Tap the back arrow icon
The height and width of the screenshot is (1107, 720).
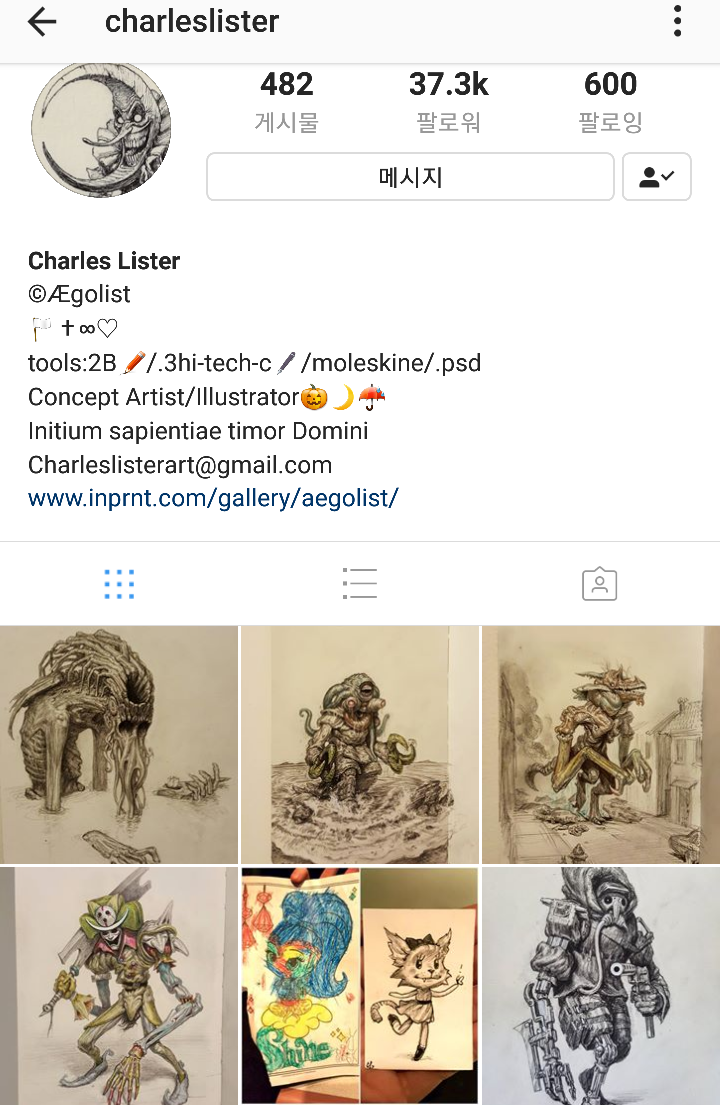(42, 22)
